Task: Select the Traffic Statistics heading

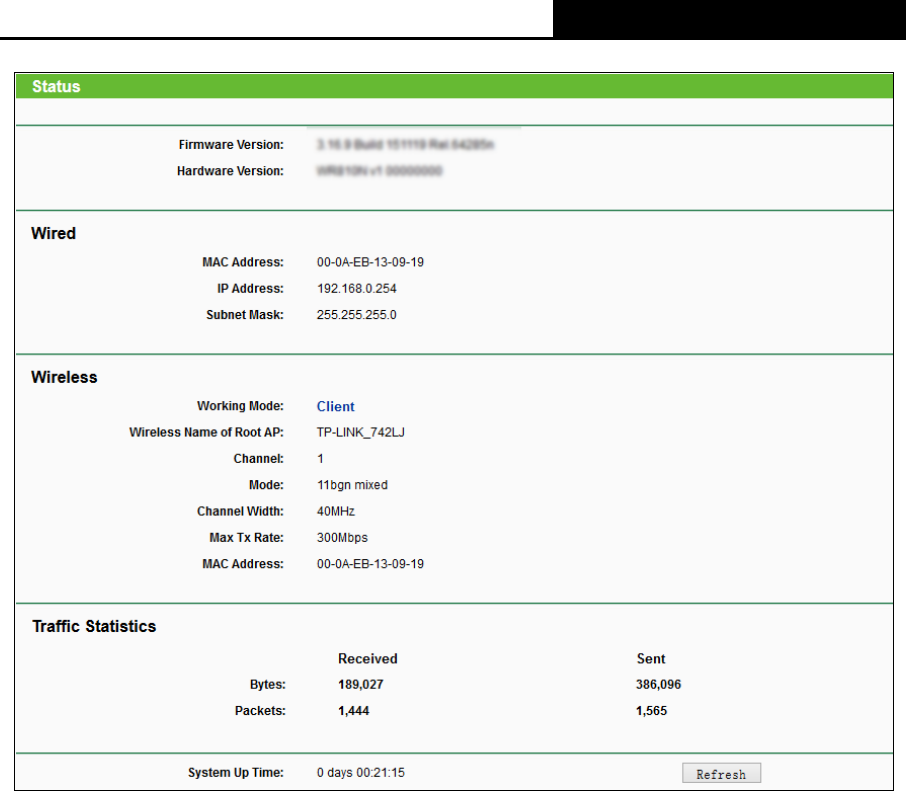Action: click(94, 626)
